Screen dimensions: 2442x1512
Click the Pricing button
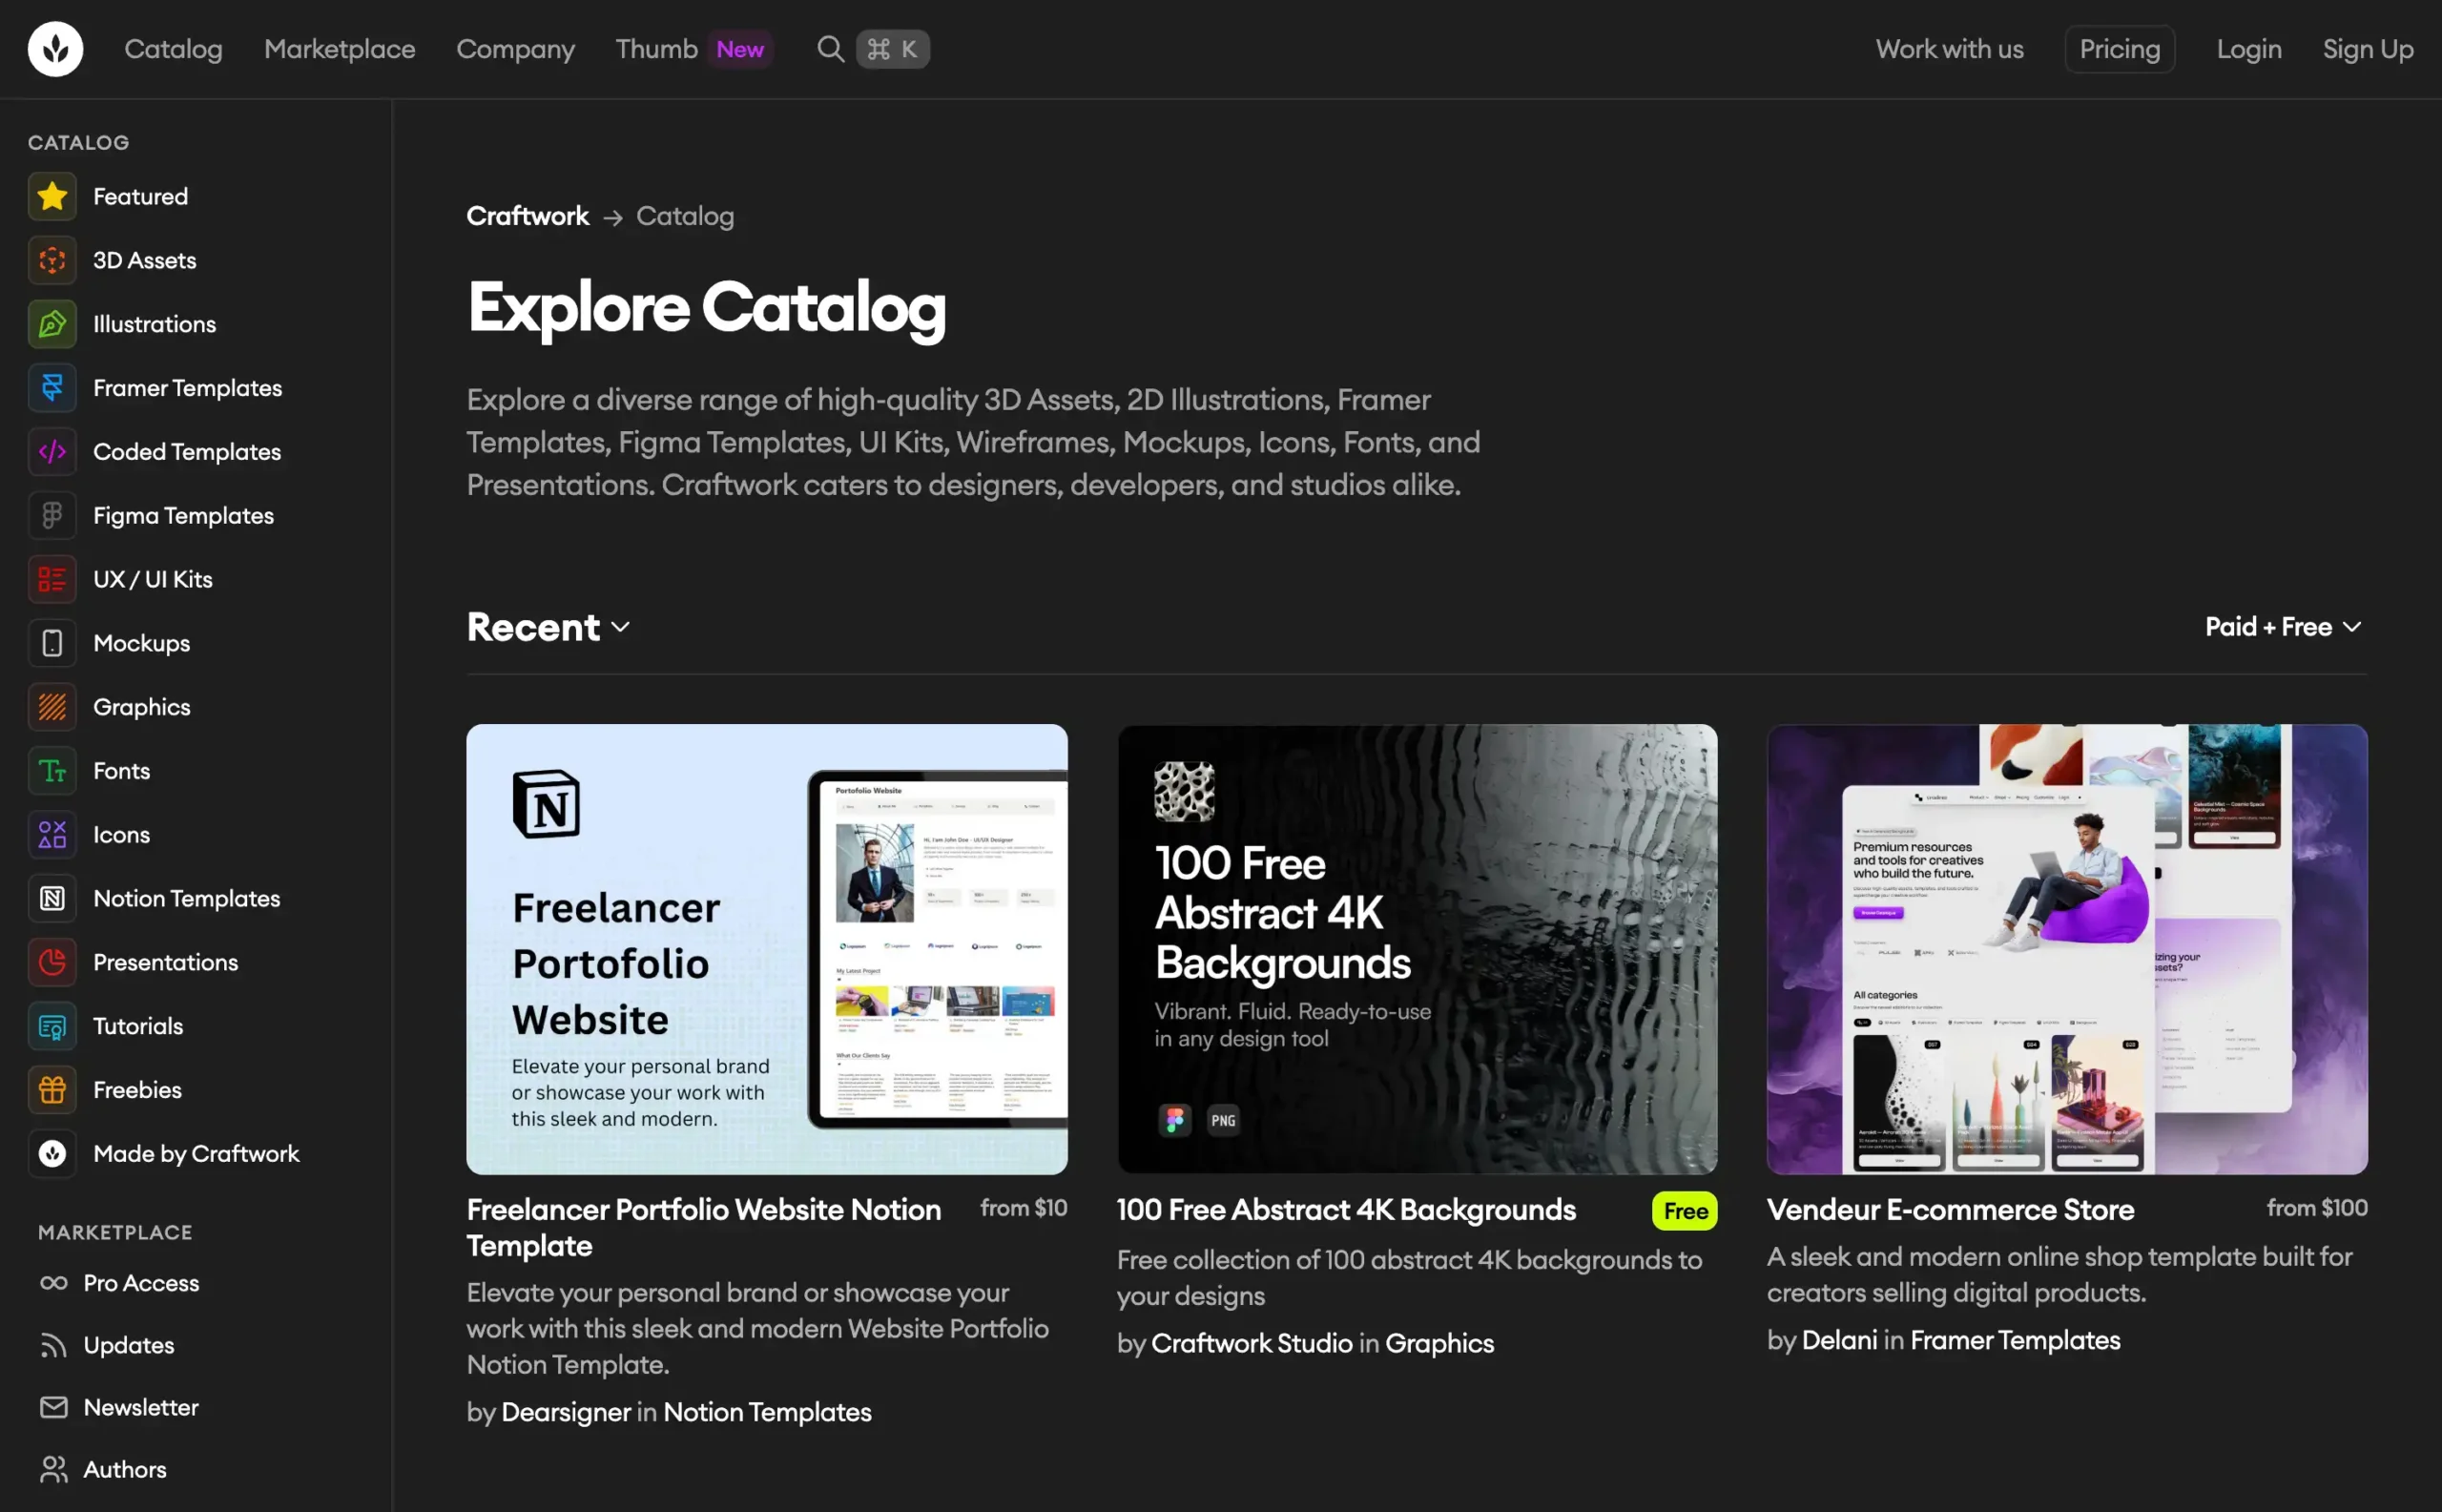pos(2120,49)
